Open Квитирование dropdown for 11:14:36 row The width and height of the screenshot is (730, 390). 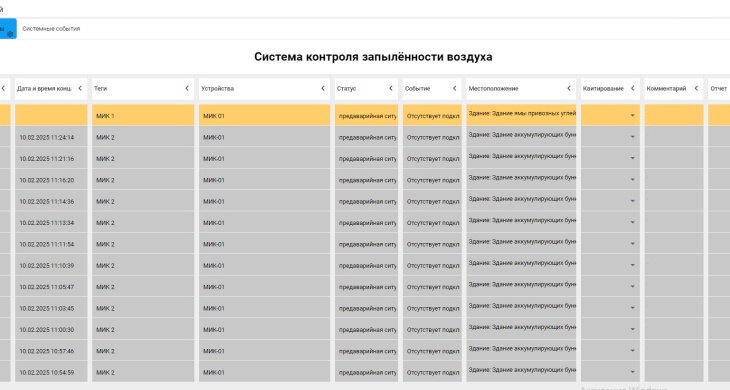[x=633, y=201]
